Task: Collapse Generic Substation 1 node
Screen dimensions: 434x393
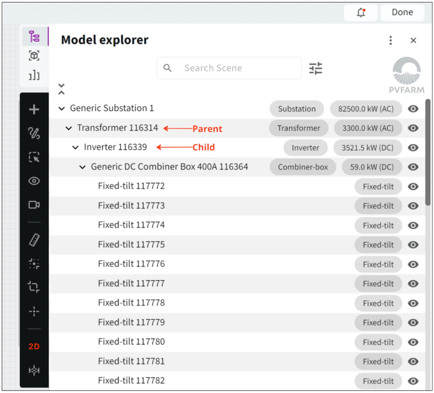Action: point(62,108)
